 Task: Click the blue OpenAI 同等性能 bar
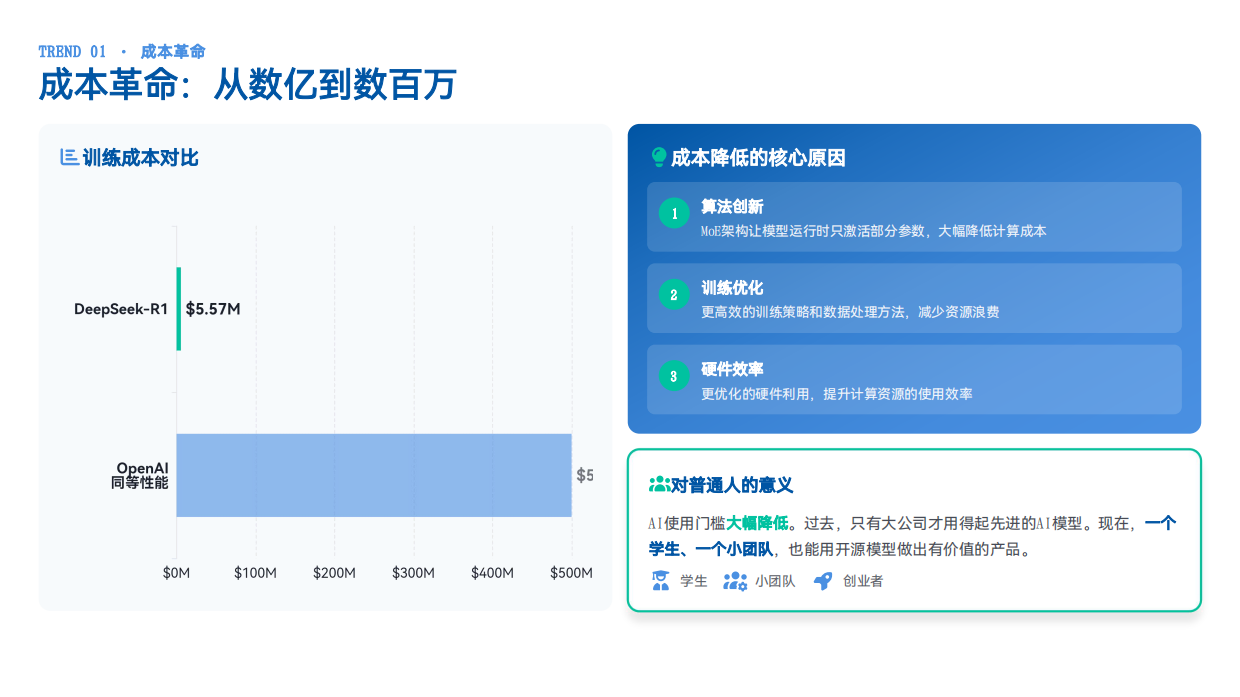coord(374,474)
